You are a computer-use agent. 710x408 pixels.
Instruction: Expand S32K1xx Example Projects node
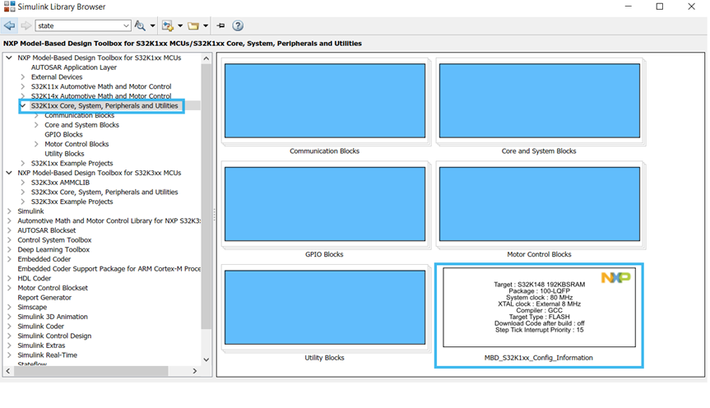tap(23, 163)
